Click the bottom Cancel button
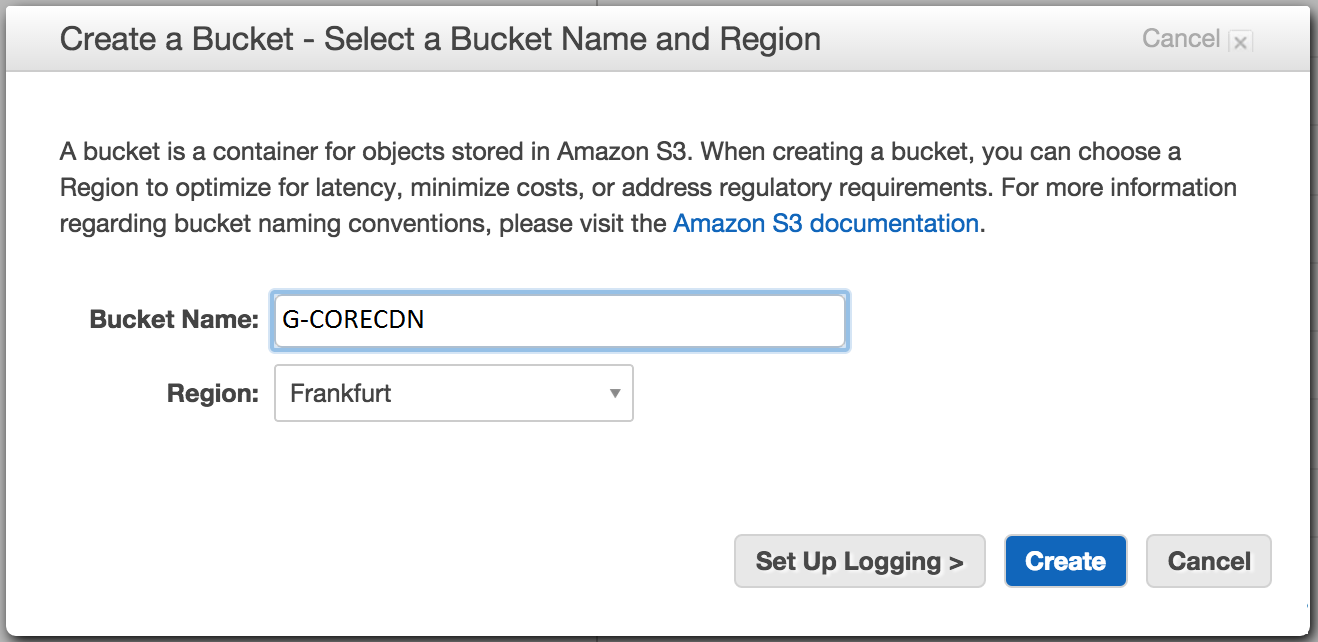The height and width of the screenshot is (642, 1318). [1208, 561]
